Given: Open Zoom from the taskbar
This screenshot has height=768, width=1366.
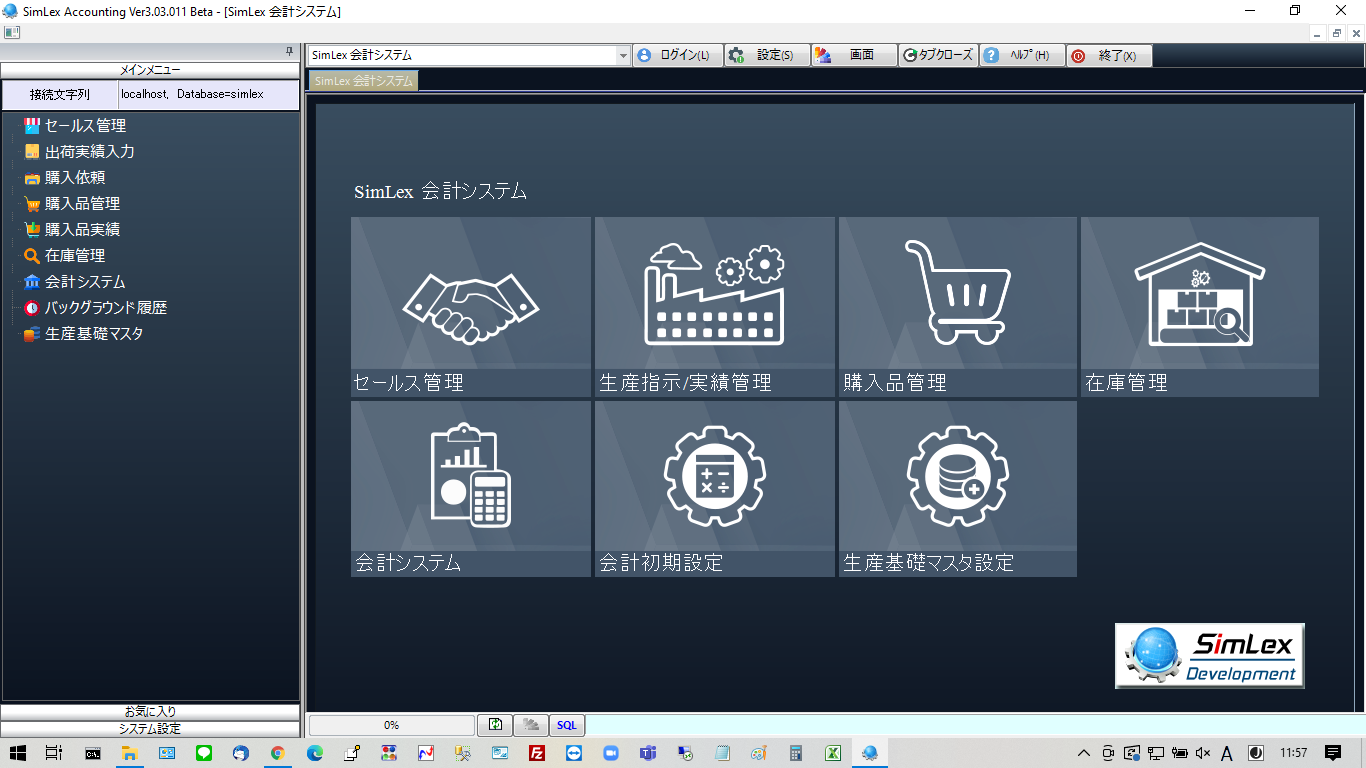Looking at the screenshot, I should tap(611, 753).
